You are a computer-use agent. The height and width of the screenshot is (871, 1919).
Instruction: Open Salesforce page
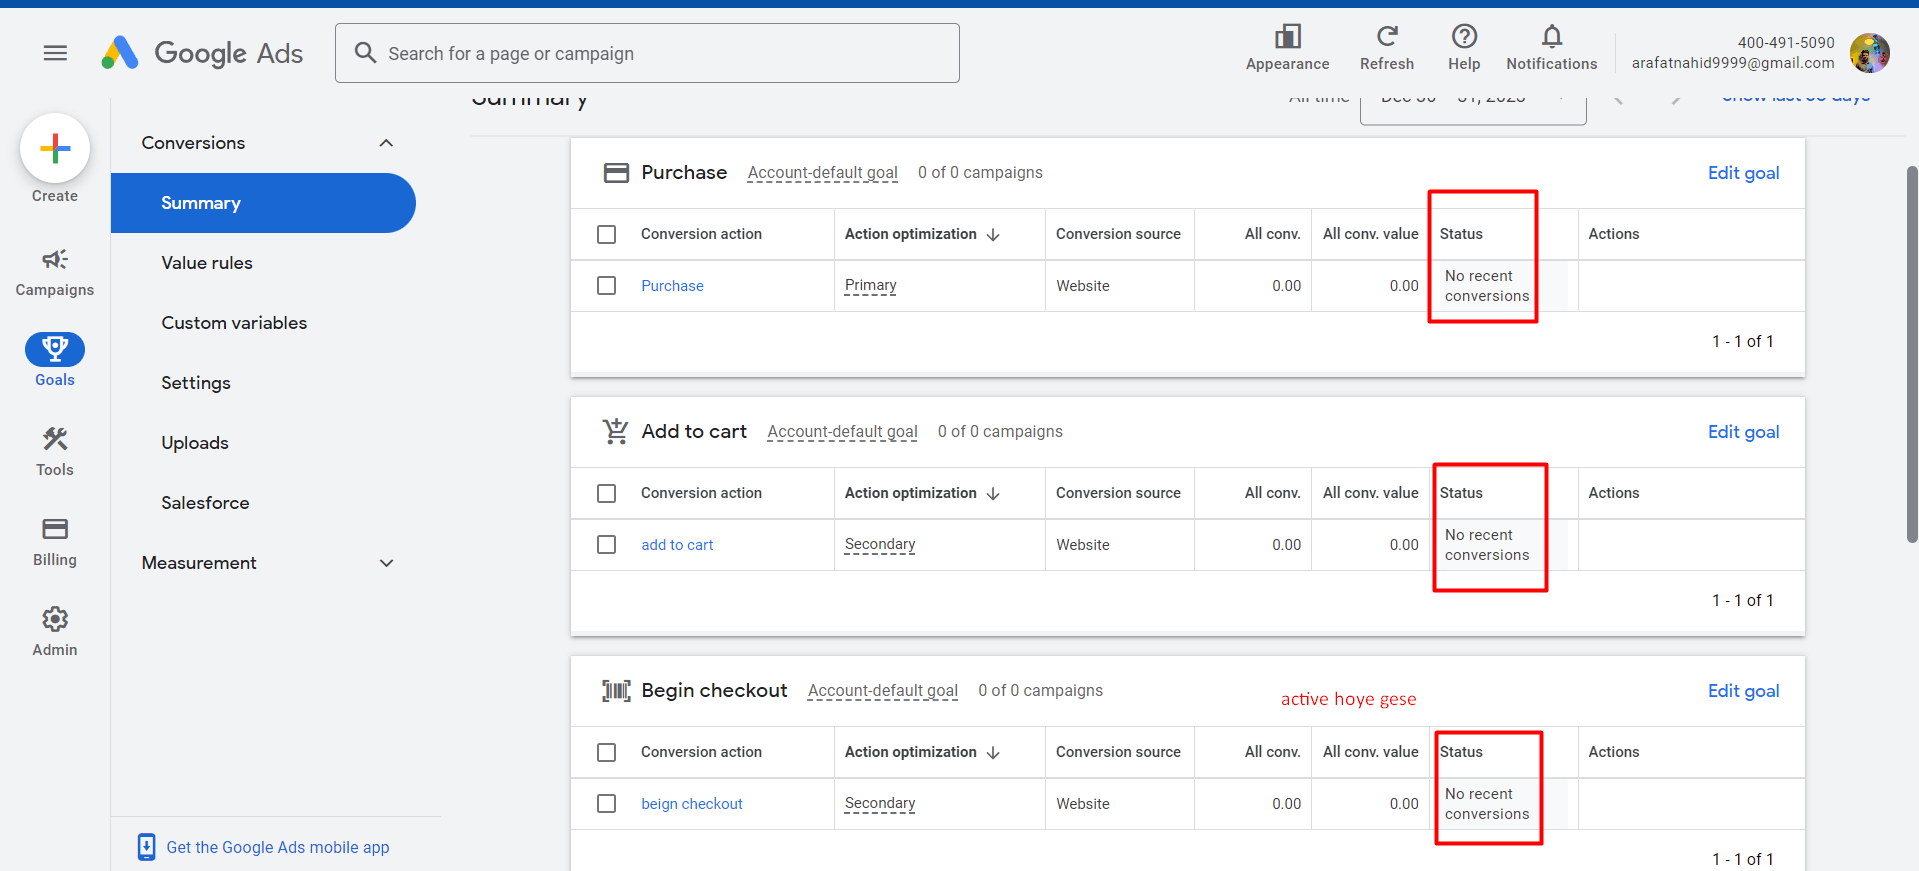[x=205, y=503]
